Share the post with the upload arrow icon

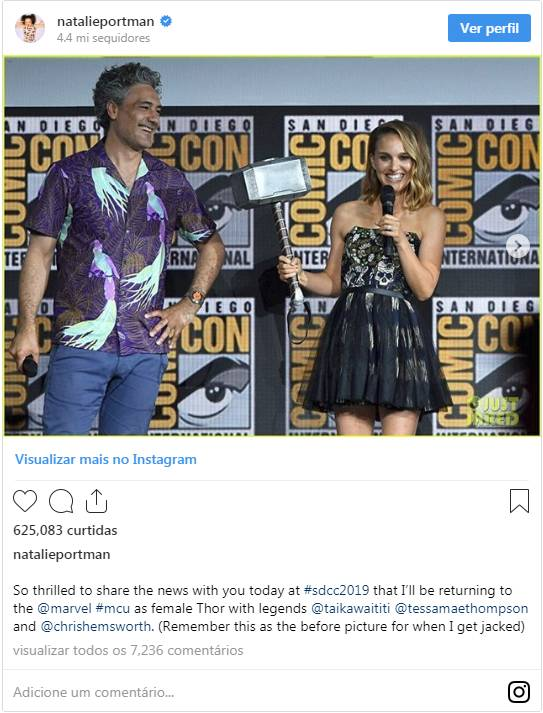point(96,501)
